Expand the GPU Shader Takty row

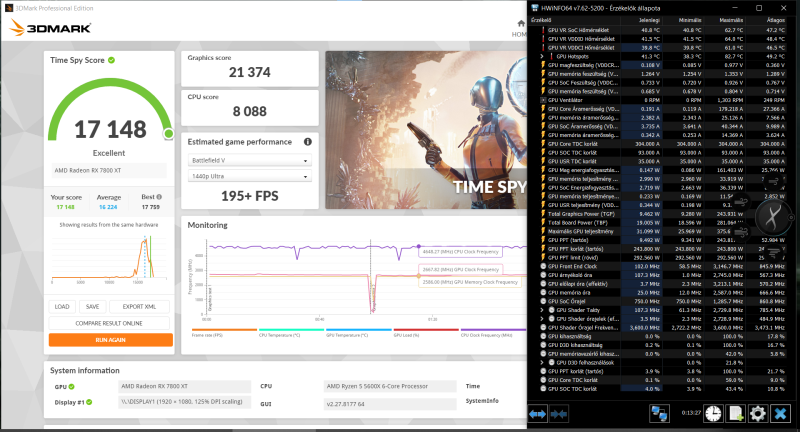[542, 310]
